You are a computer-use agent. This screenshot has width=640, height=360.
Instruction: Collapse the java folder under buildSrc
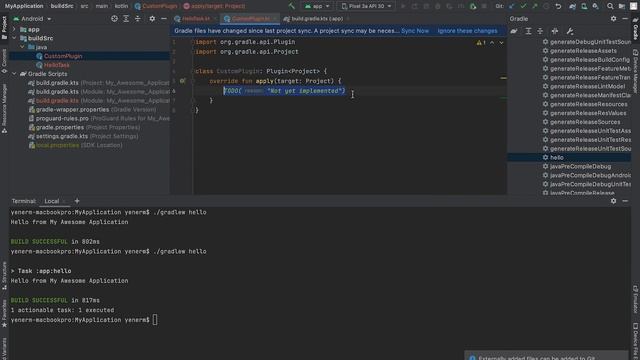22,47
